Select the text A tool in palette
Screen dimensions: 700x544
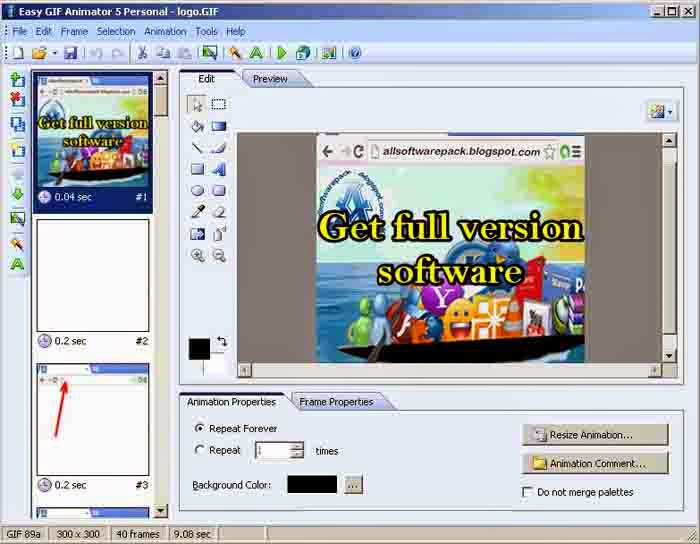(219, 169)
